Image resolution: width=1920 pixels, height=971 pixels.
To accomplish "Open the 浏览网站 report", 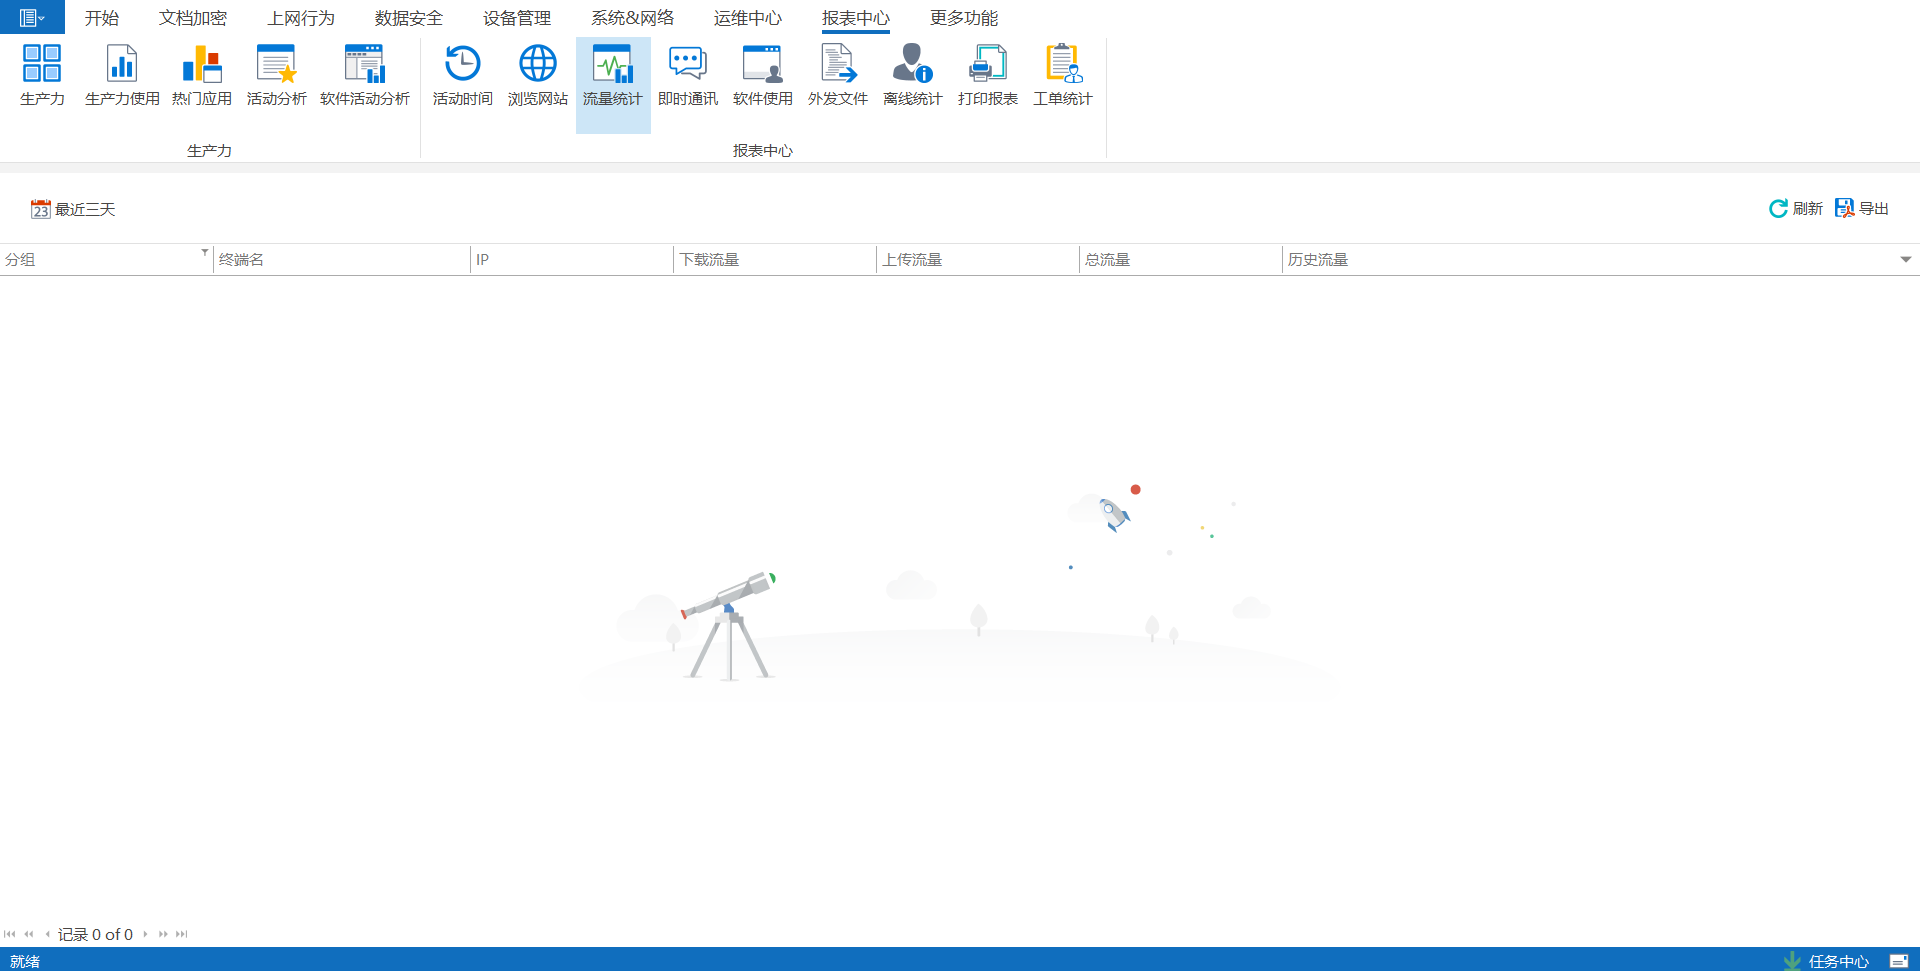I will (x=538, y=76).
